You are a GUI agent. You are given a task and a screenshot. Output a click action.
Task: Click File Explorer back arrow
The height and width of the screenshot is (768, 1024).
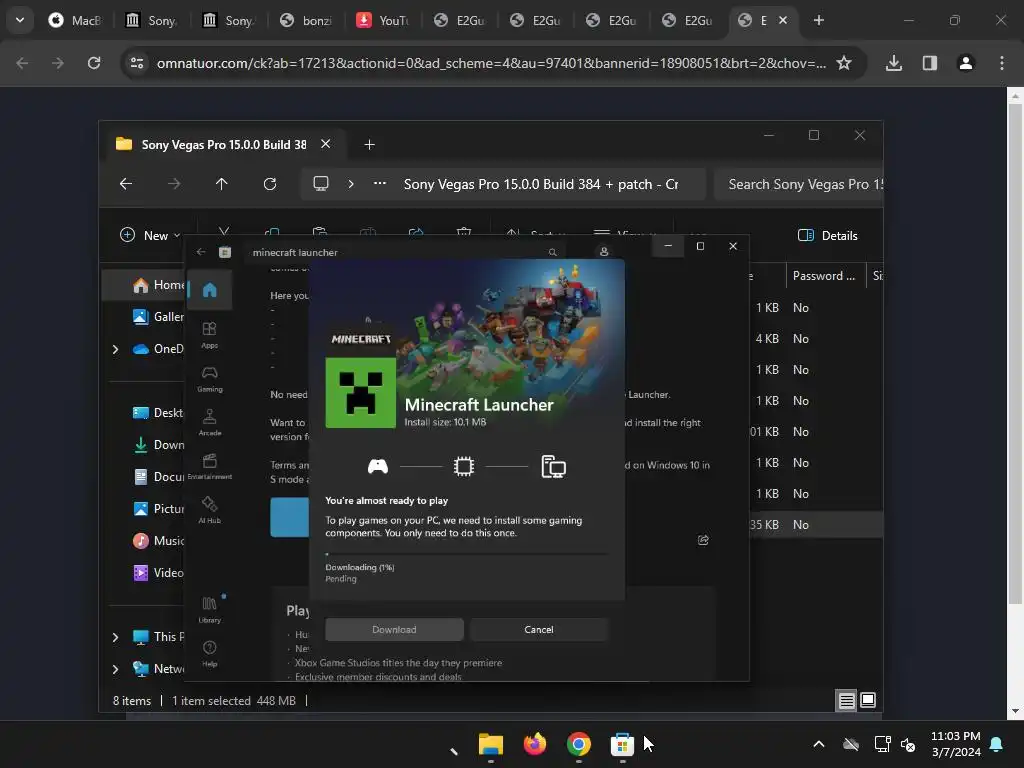coord(126,184)
